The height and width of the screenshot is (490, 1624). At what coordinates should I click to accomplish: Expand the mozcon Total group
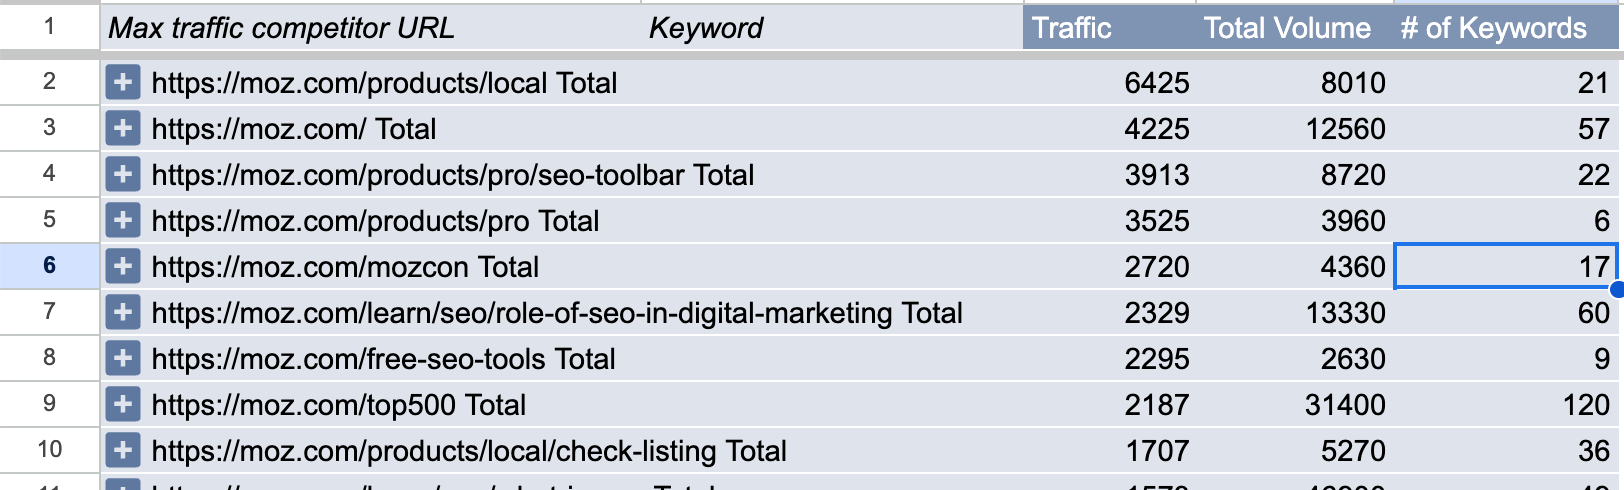click(x=123, y=266)
